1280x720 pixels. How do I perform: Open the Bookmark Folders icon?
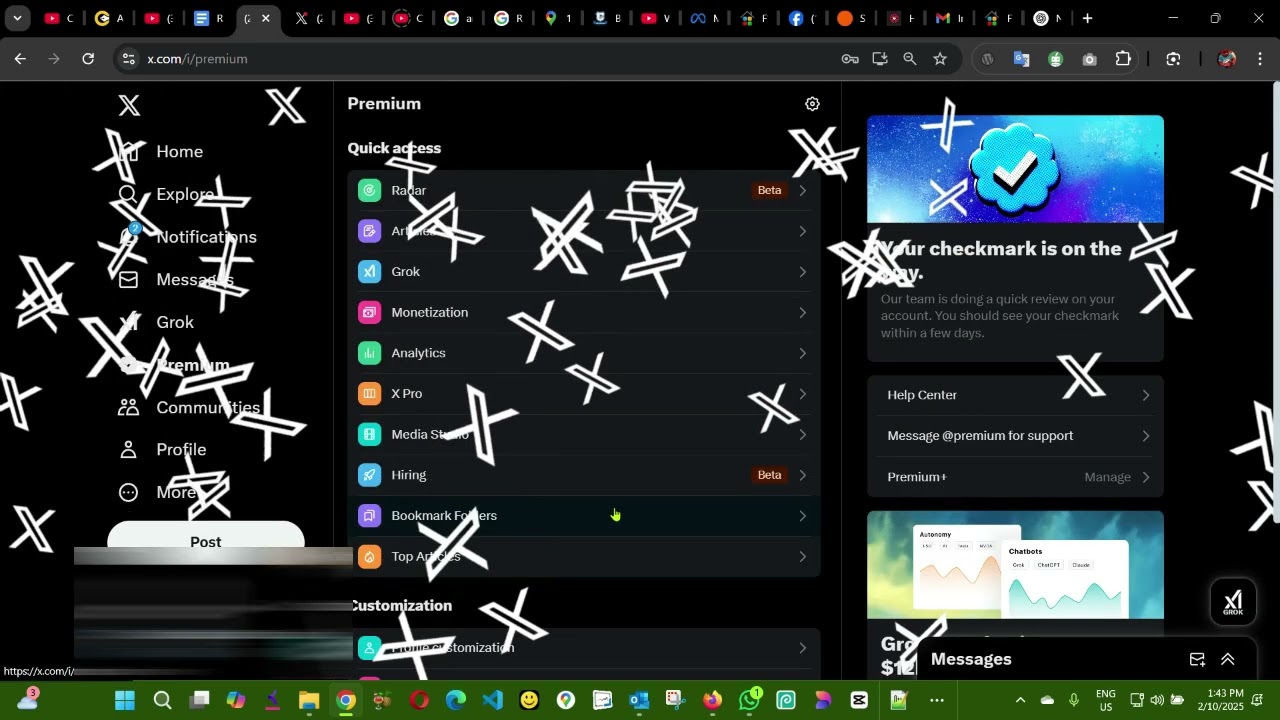click(370, 516)
